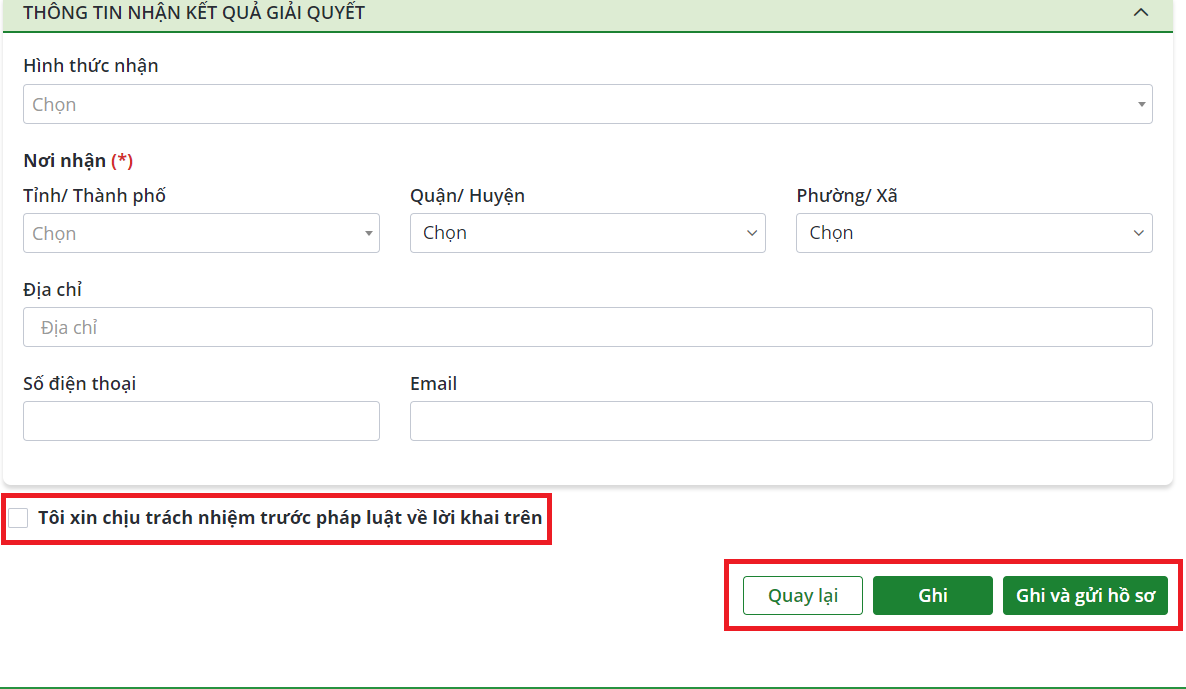Screen dimensions: 1186x689
Task: Collapse the section using the header chevron
Action: click(1140, 13)
